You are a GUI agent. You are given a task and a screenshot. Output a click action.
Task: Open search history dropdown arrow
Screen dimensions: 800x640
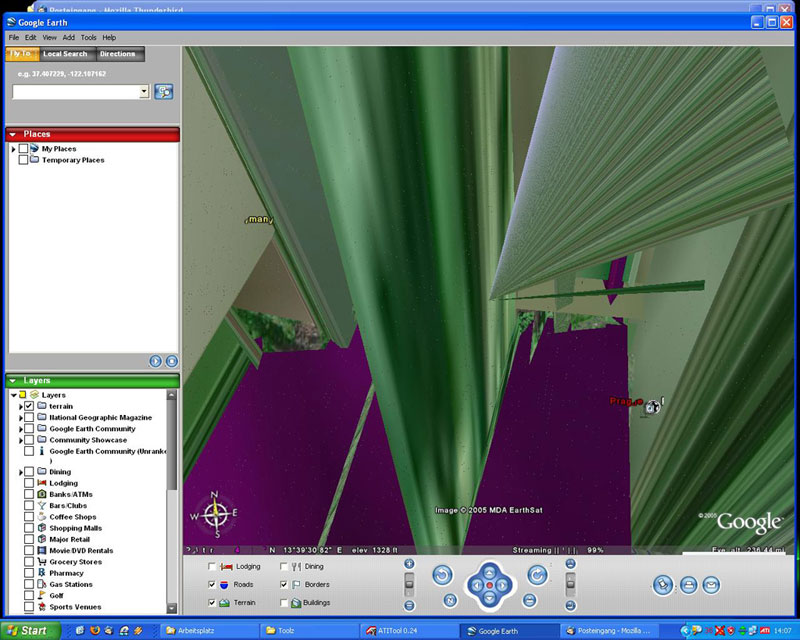click(x=144, y=92)
